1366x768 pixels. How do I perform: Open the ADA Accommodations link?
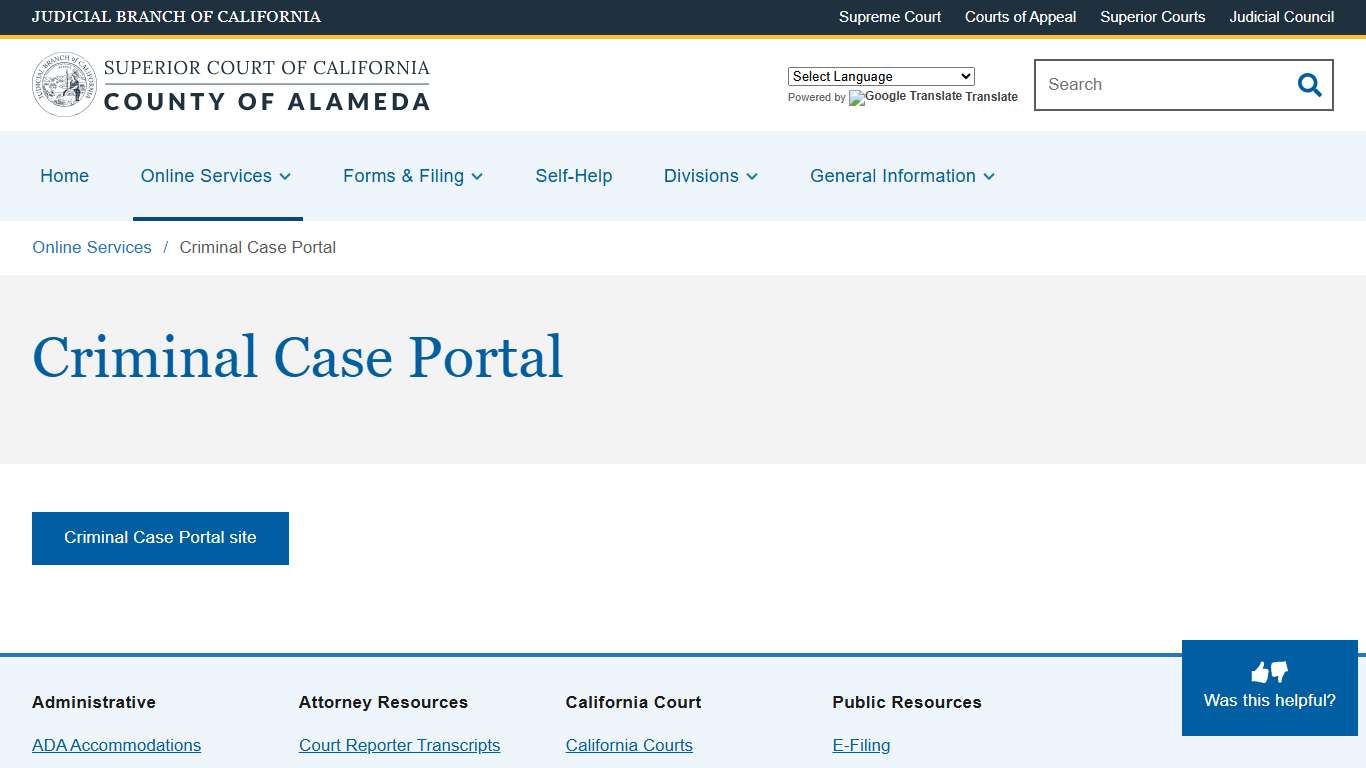(x=116, y=745)
